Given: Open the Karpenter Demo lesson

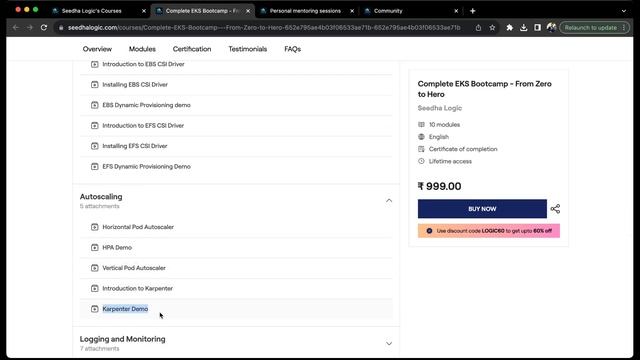Looking at the screenshot, I should click(x=125, y=309).
